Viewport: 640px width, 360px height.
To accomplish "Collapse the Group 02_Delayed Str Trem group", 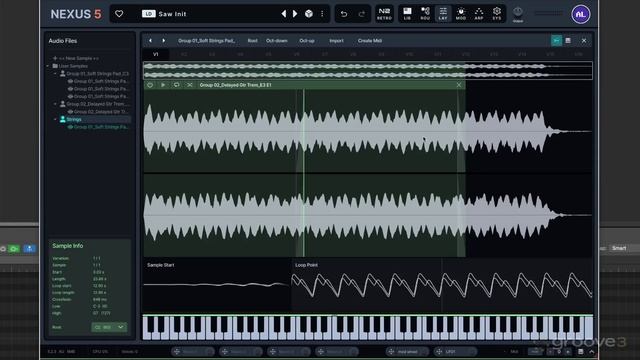I will [x=56, y=104].
